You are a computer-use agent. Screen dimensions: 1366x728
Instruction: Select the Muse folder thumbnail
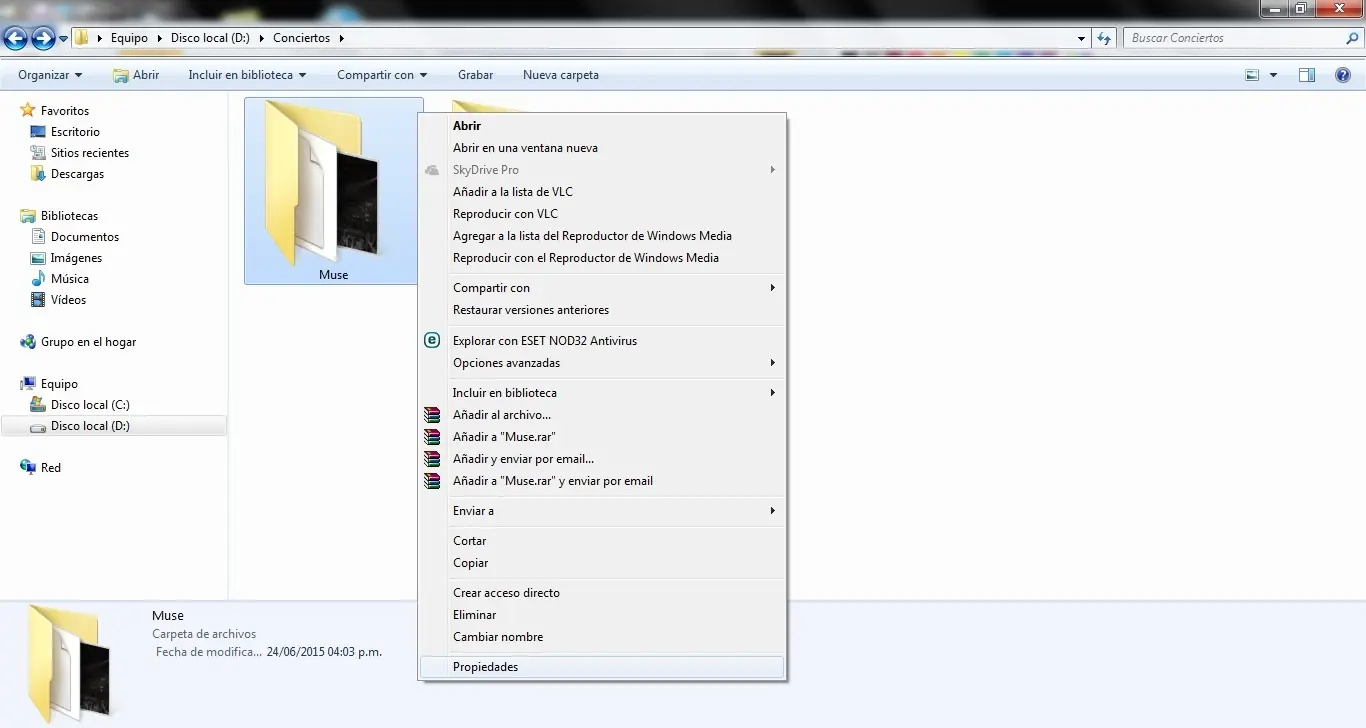pyautogui.click(x=333, y=190)
